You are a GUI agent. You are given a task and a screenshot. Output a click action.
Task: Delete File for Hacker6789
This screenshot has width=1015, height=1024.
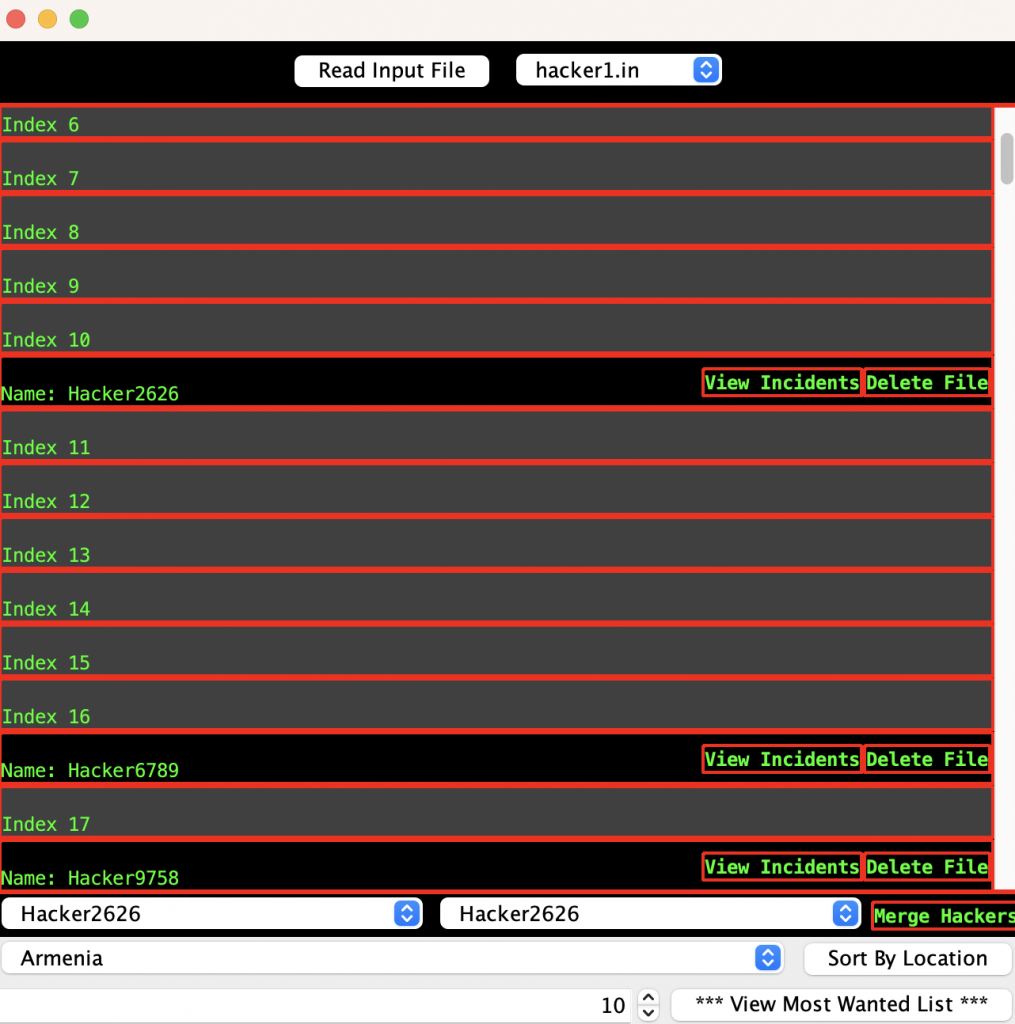click(926, 760)
